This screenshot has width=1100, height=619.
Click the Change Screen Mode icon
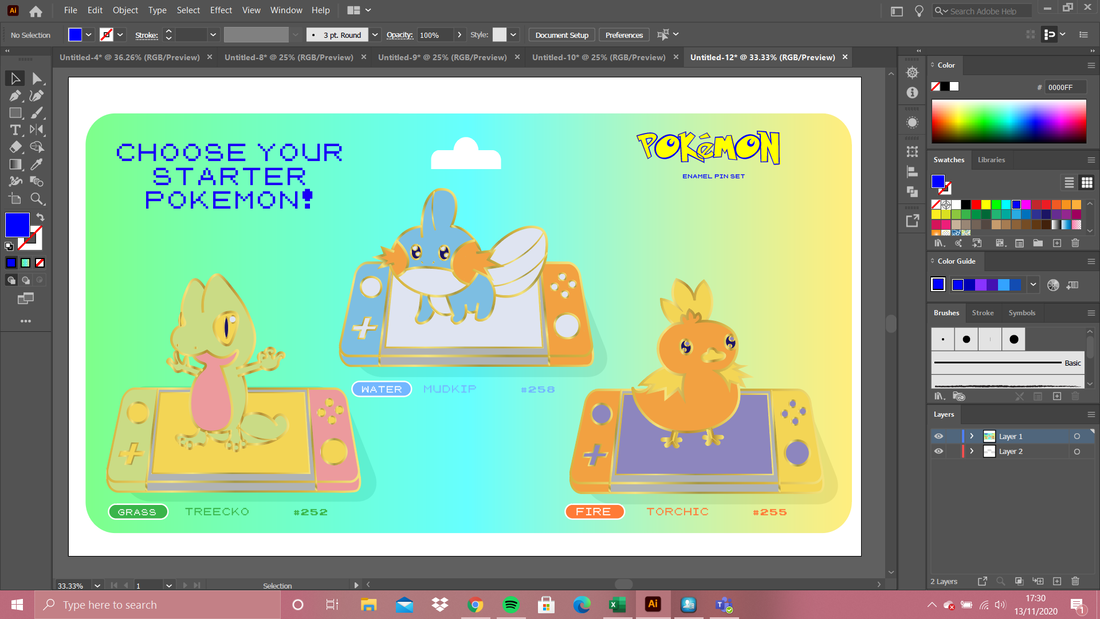click(25, 299)
